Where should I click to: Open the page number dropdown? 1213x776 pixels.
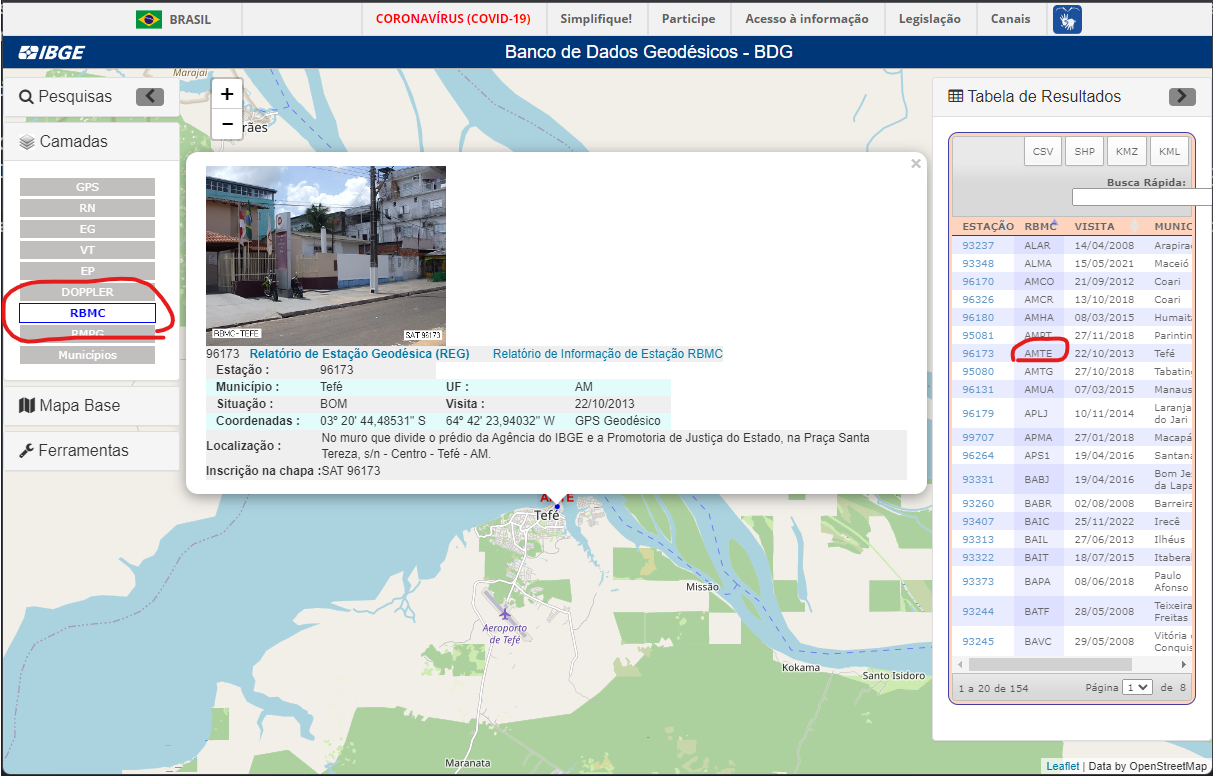[1137, 688]
